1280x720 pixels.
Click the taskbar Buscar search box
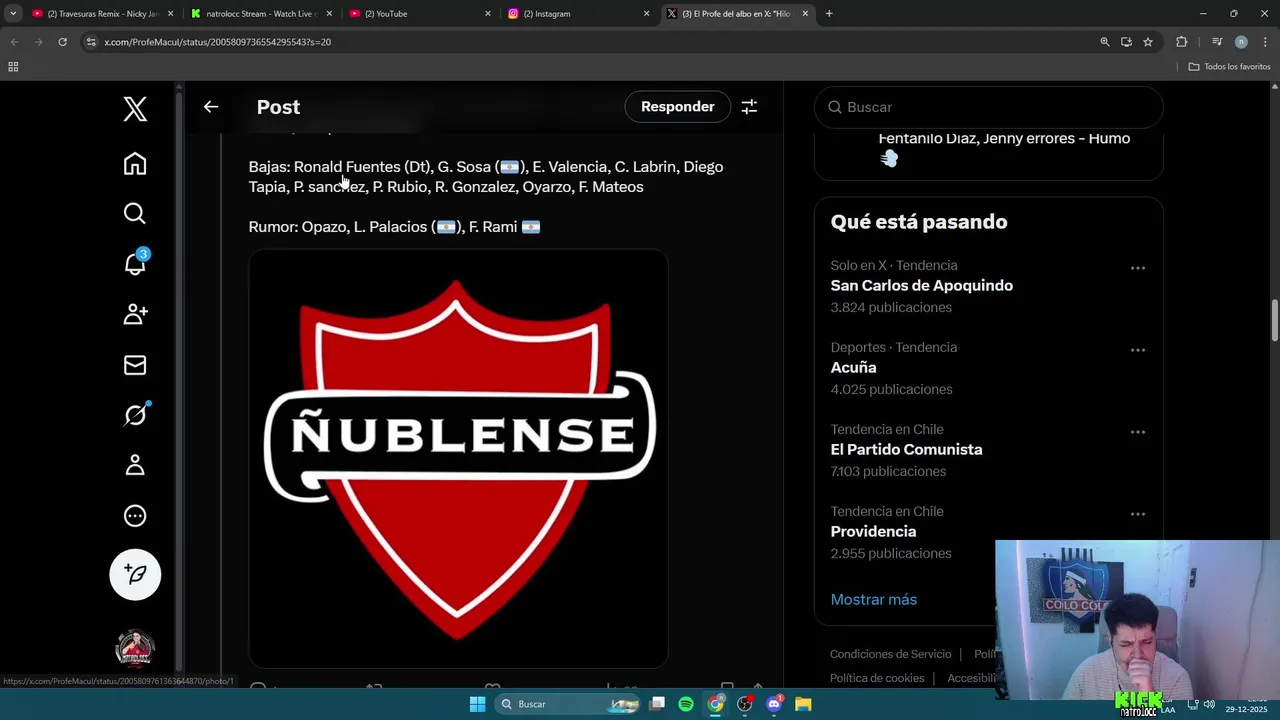click(x=569, y=704)
